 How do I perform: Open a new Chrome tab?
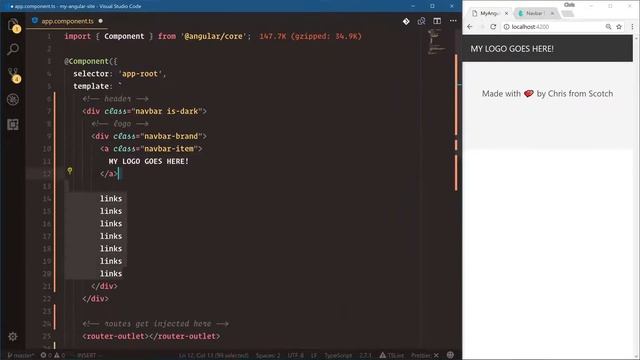pyautogui.click(x=567, y=14)
